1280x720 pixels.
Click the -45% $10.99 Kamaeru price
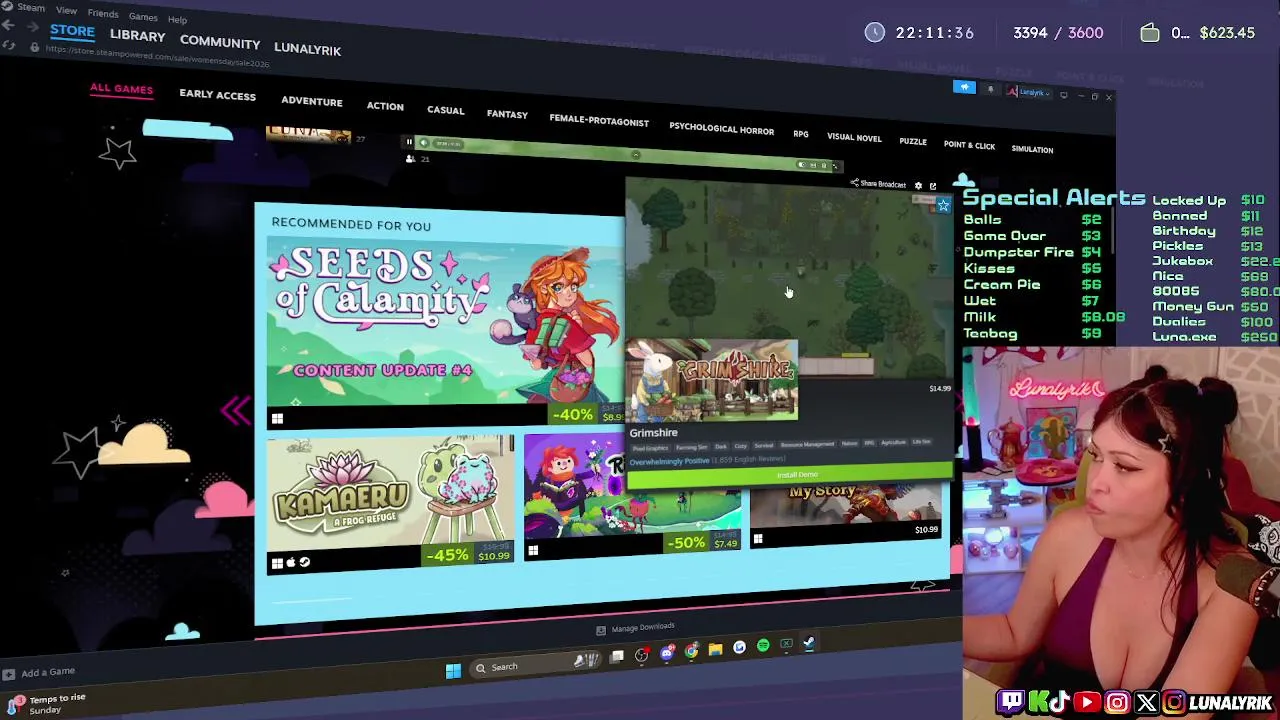[467, 555]
